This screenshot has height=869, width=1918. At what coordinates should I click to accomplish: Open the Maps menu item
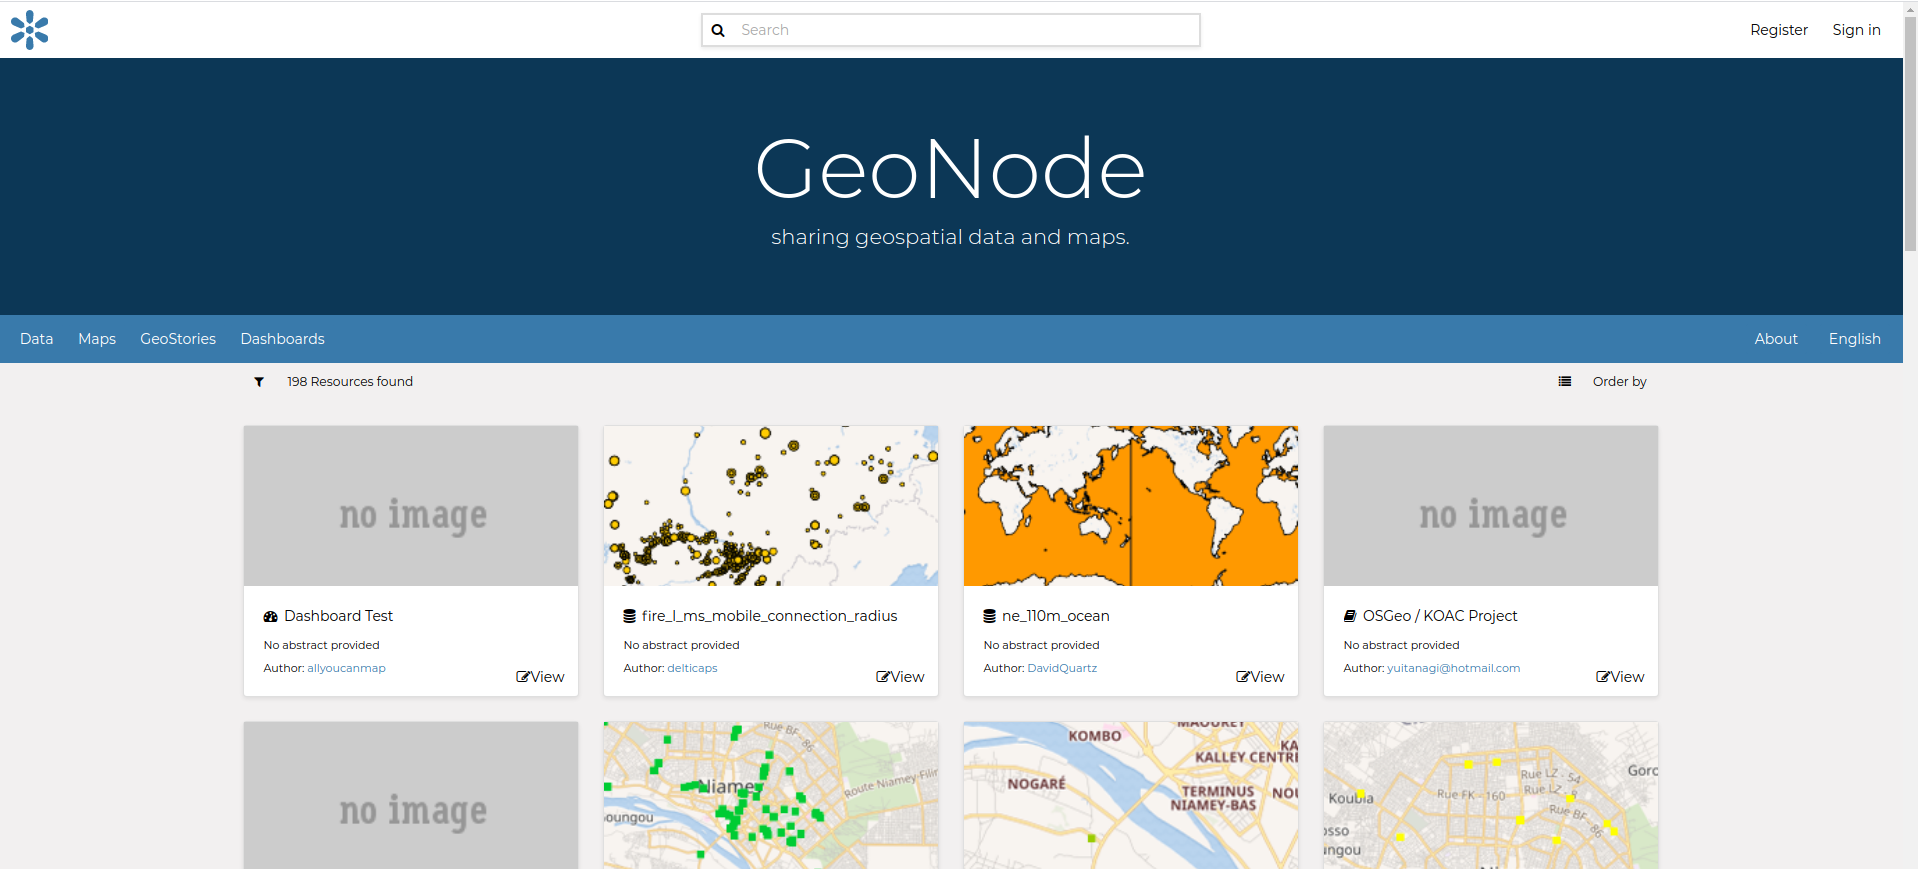pyautogui.click(x=97, y=339)
